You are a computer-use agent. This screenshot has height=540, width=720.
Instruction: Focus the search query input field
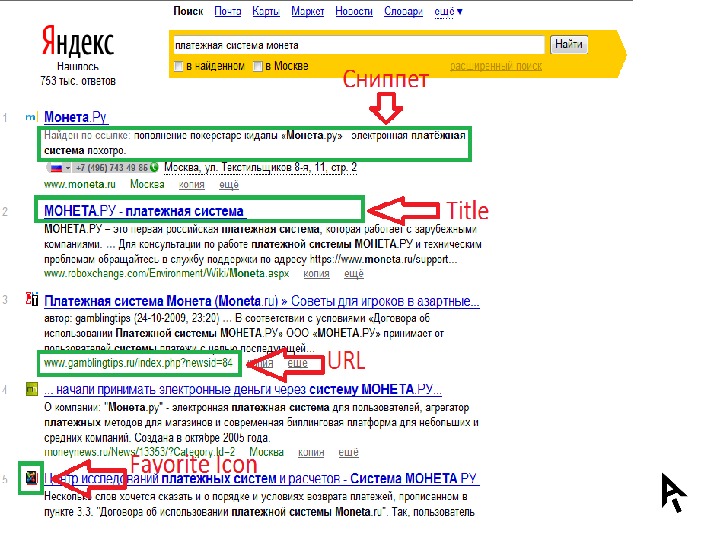(x=358, y=45)
